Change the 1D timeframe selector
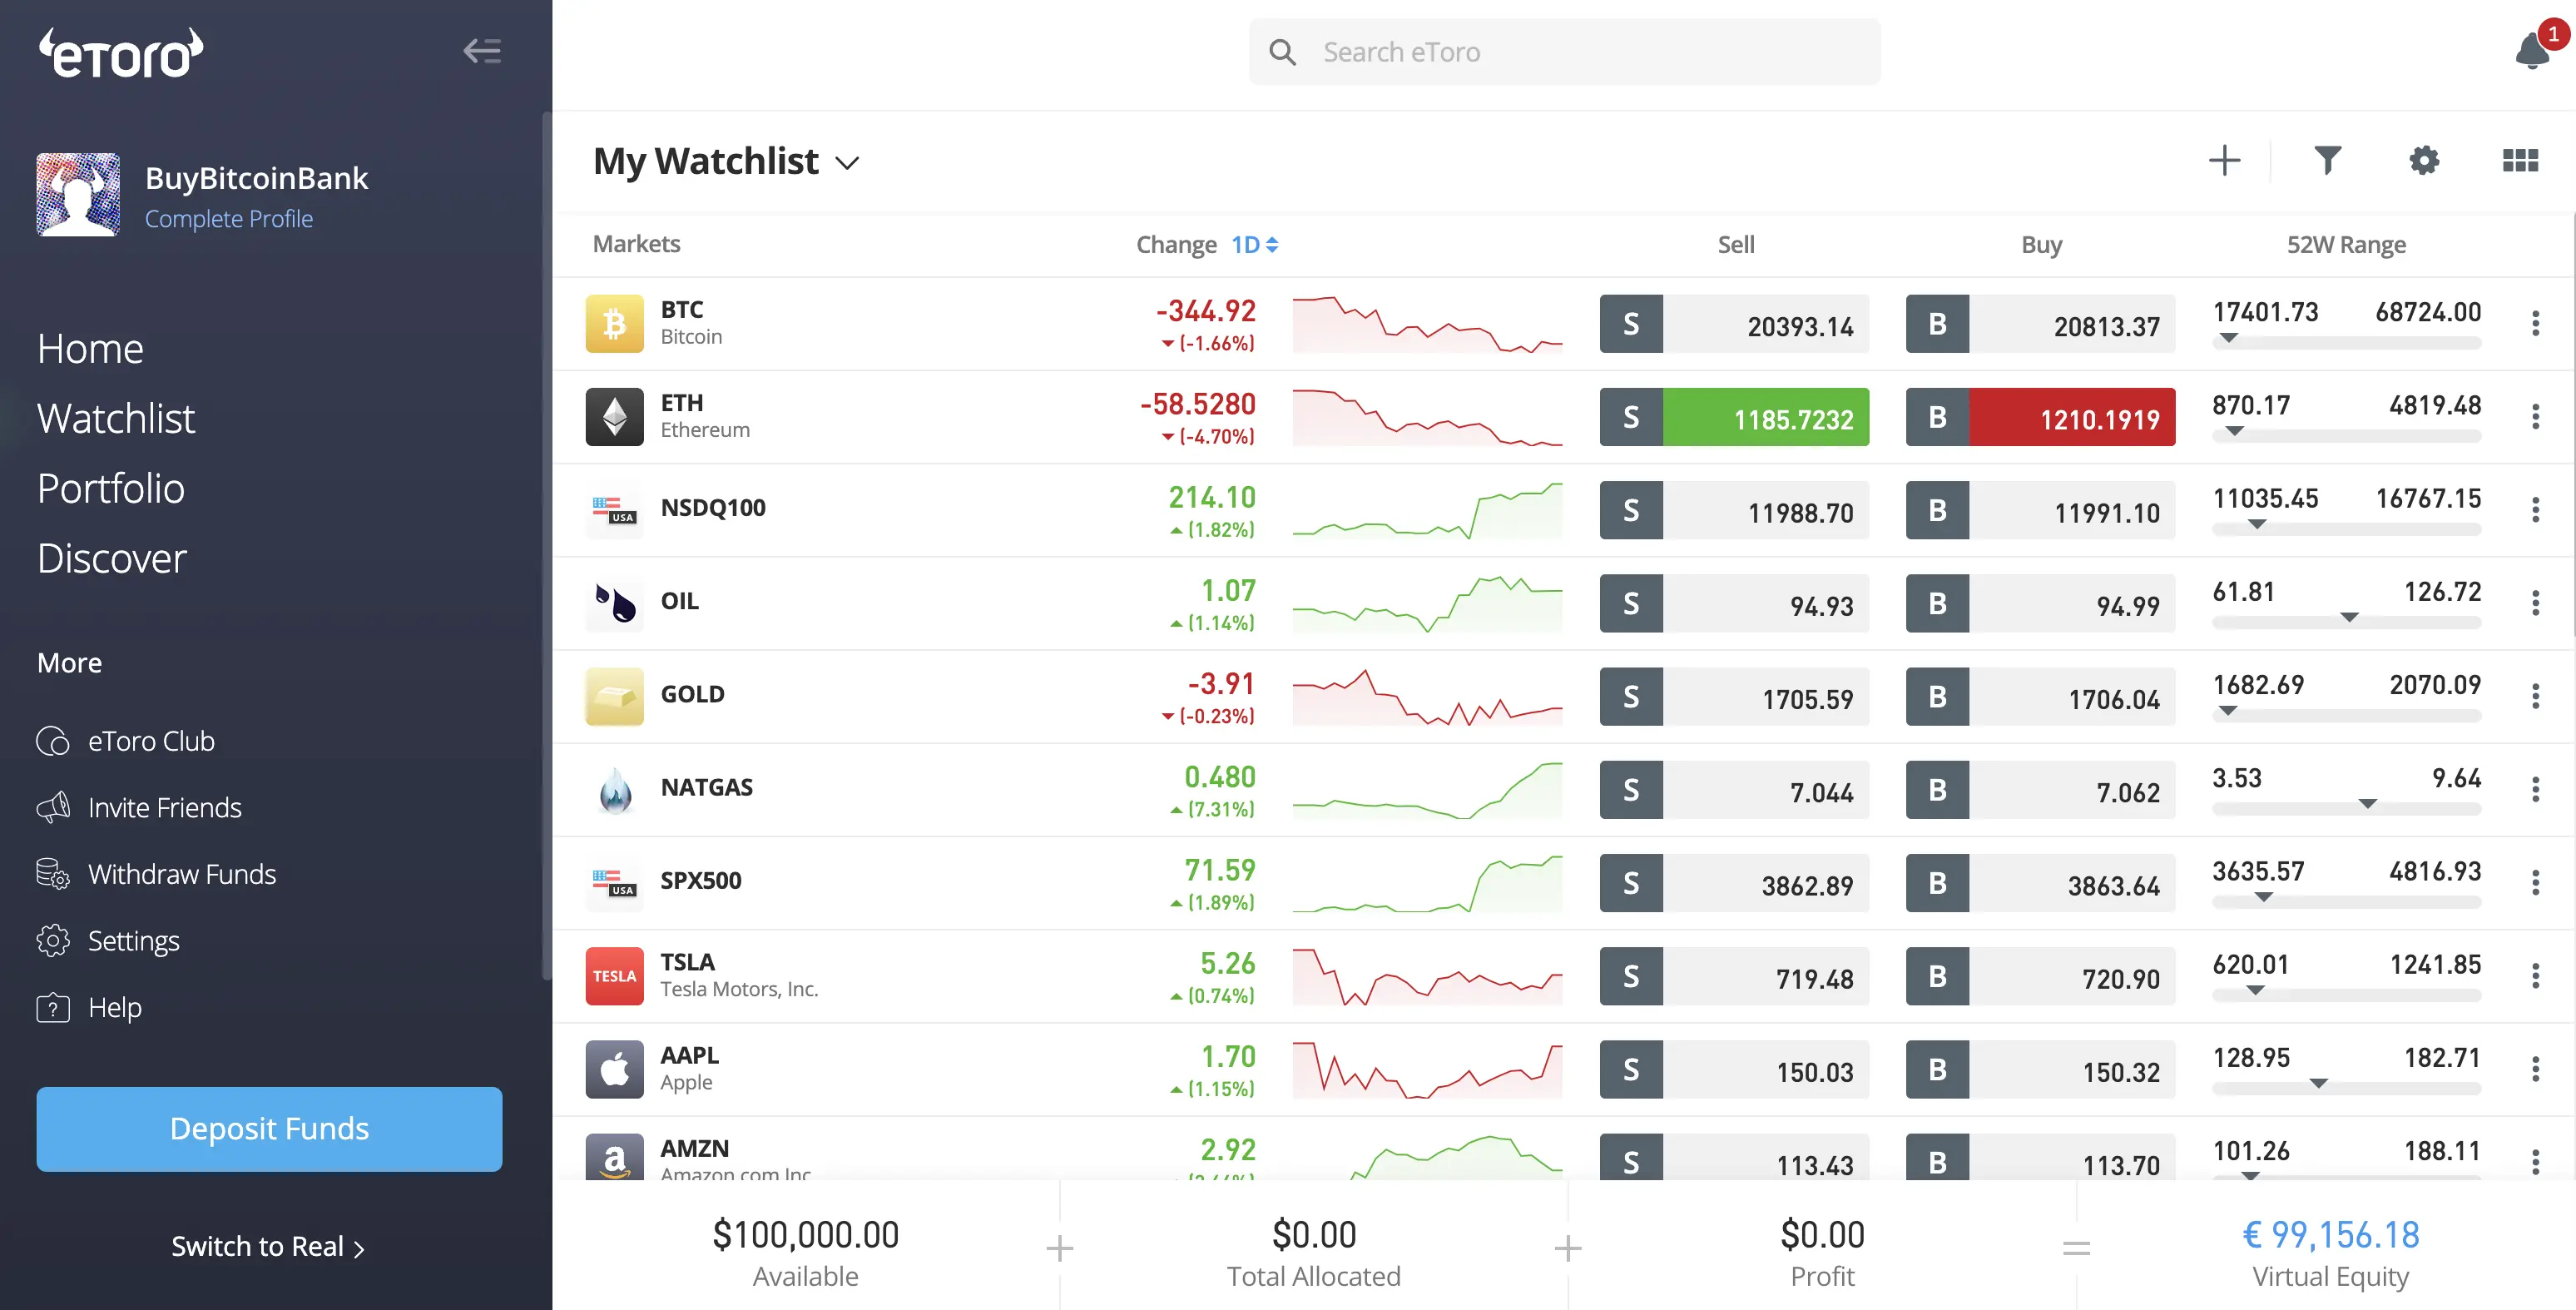This screenshot has height=1310, width=2576. point(1254,244)
